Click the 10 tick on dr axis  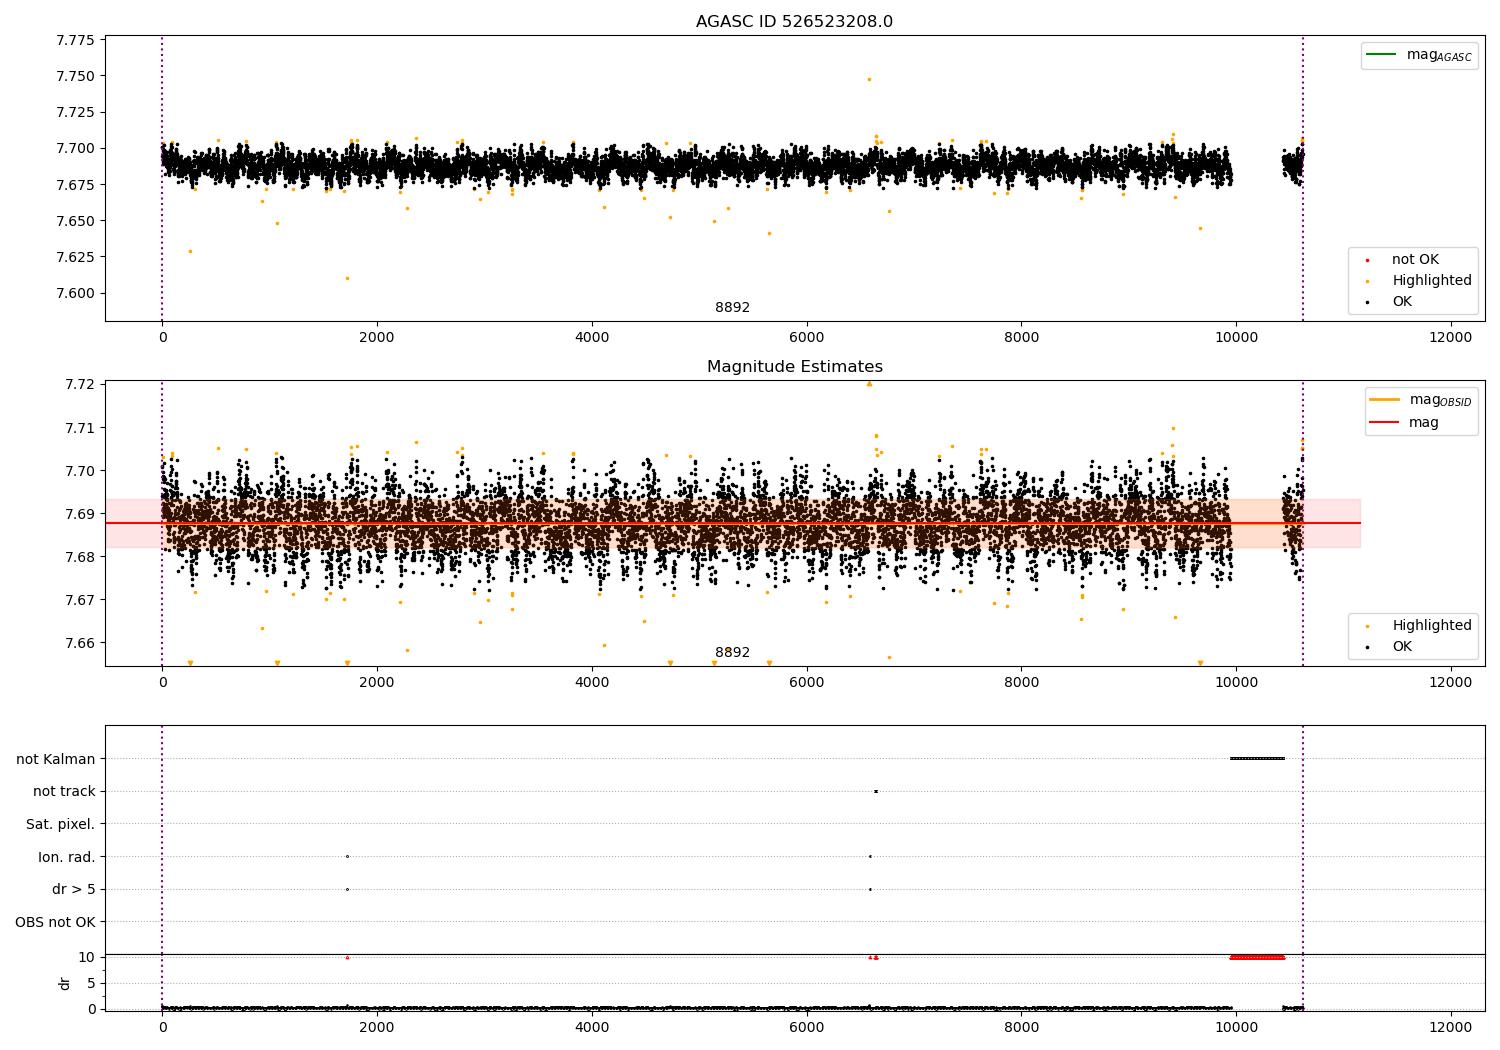(87, 957)
